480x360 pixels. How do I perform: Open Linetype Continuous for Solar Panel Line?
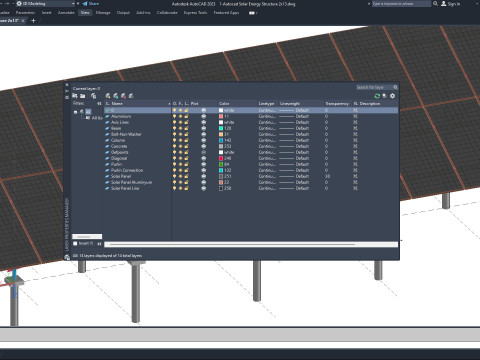point(267,188)
